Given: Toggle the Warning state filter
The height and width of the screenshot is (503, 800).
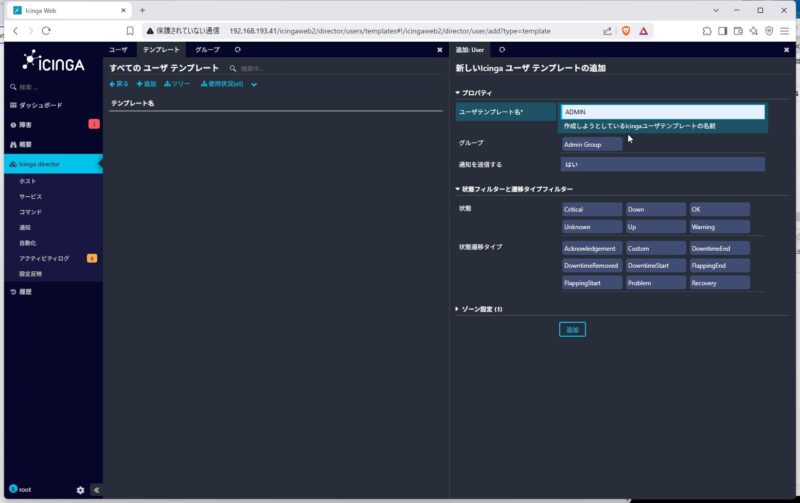Looking at the screenshot, I should 719,227.
